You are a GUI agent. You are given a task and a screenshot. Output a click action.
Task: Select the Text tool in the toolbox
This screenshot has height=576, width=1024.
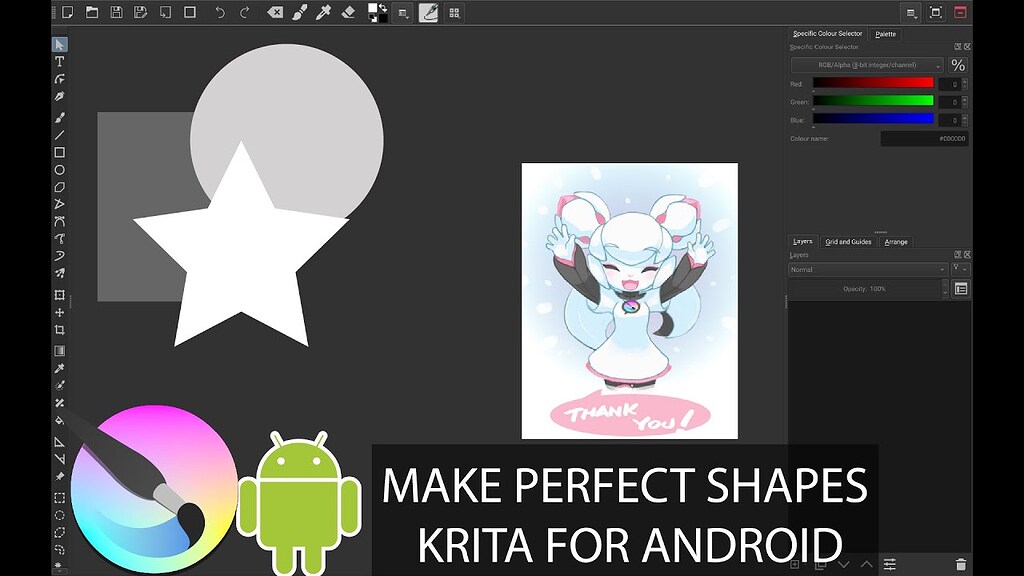pyautogui.click(x=60, y=62)
